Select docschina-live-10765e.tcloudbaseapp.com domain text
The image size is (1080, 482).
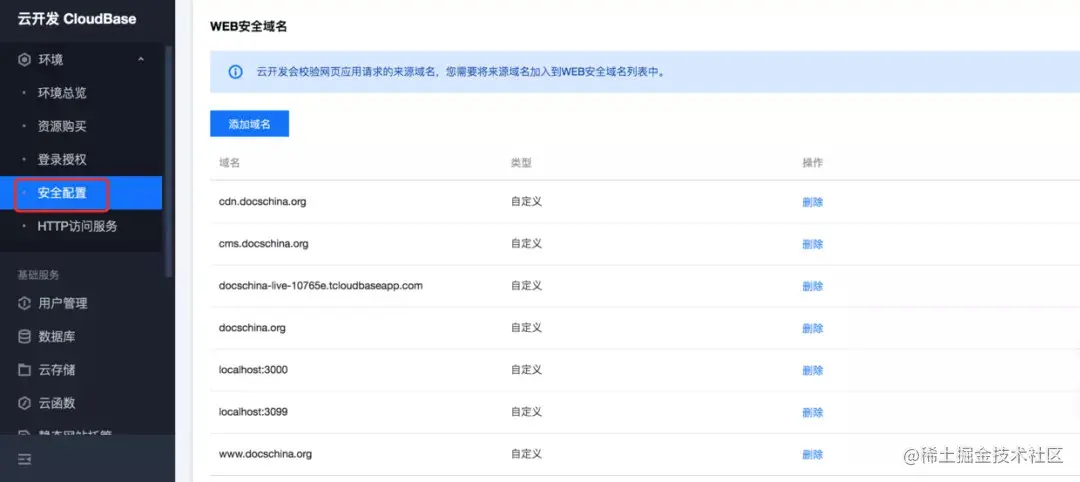pyautogui.click(x=321, y=286)
